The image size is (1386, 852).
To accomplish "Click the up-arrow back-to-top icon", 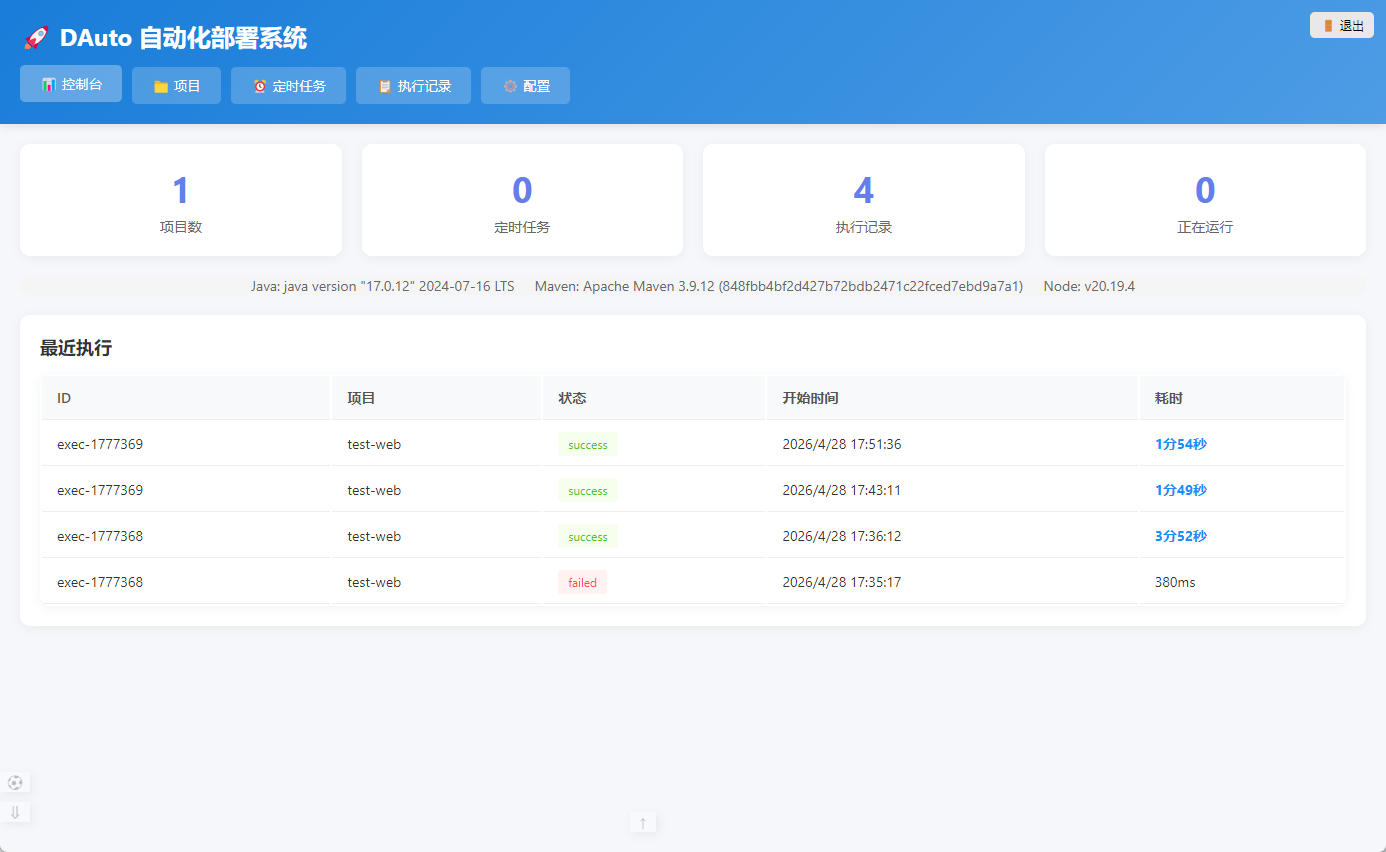I will (x=643, y=823).
